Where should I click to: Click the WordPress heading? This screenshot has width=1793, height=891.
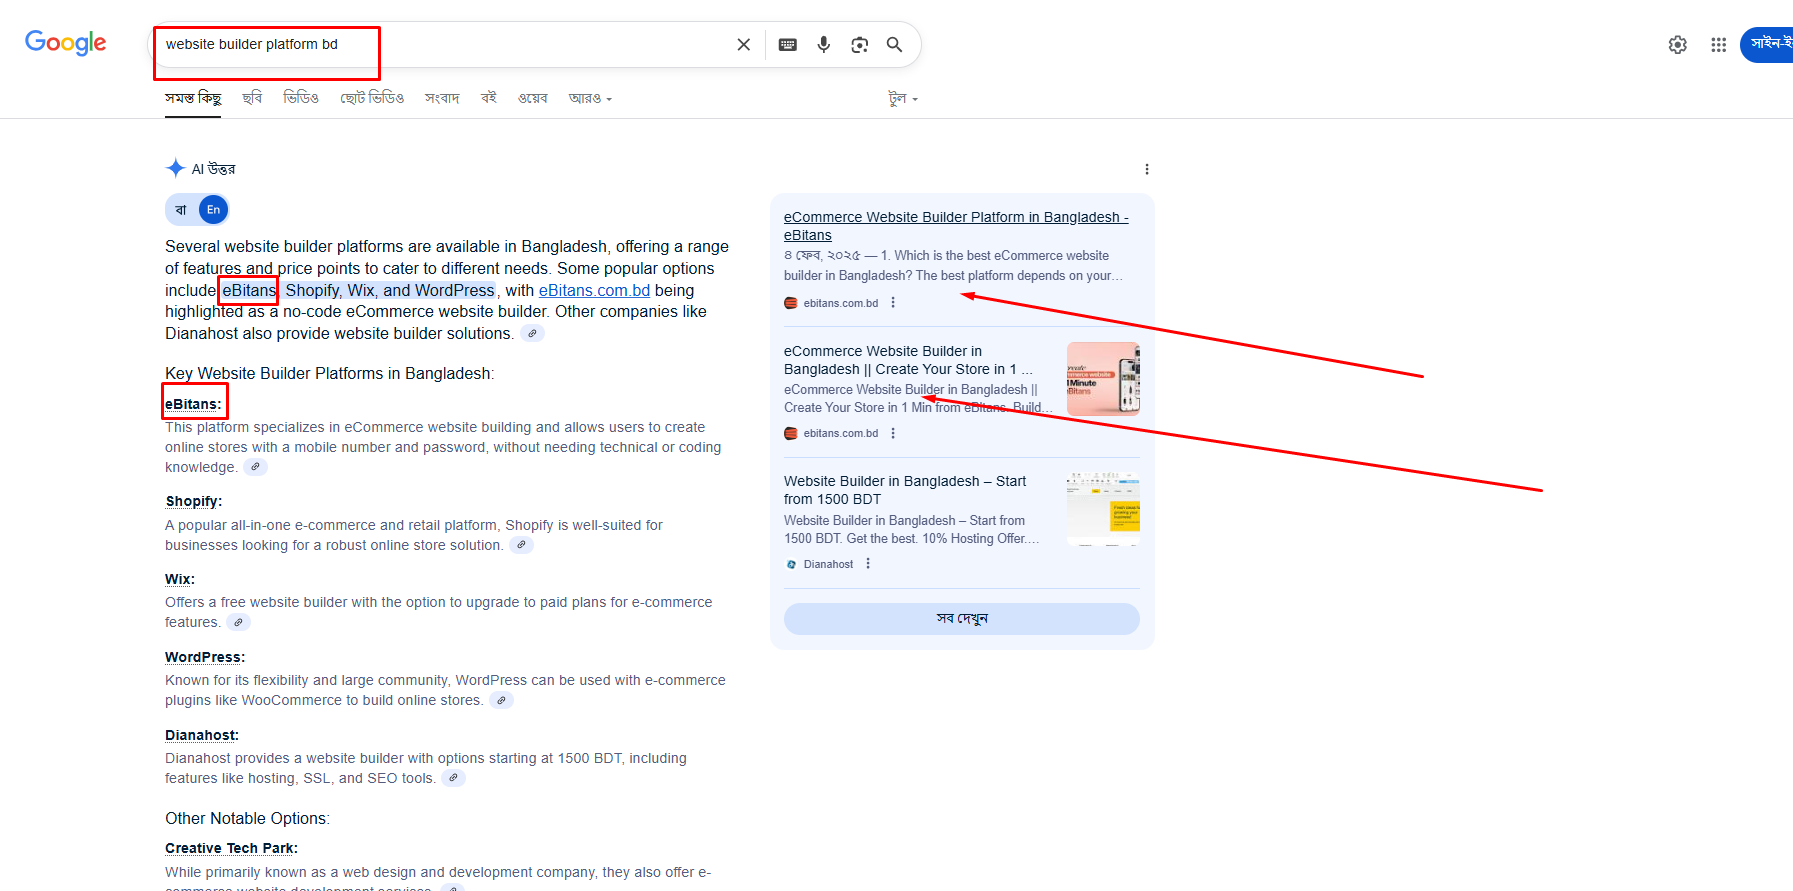(x=205, y=657)
